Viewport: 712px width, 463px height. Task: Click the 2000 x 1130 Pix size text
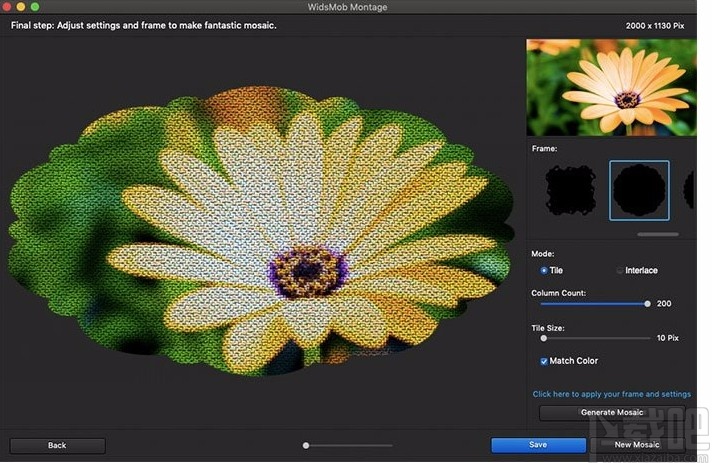655,26
